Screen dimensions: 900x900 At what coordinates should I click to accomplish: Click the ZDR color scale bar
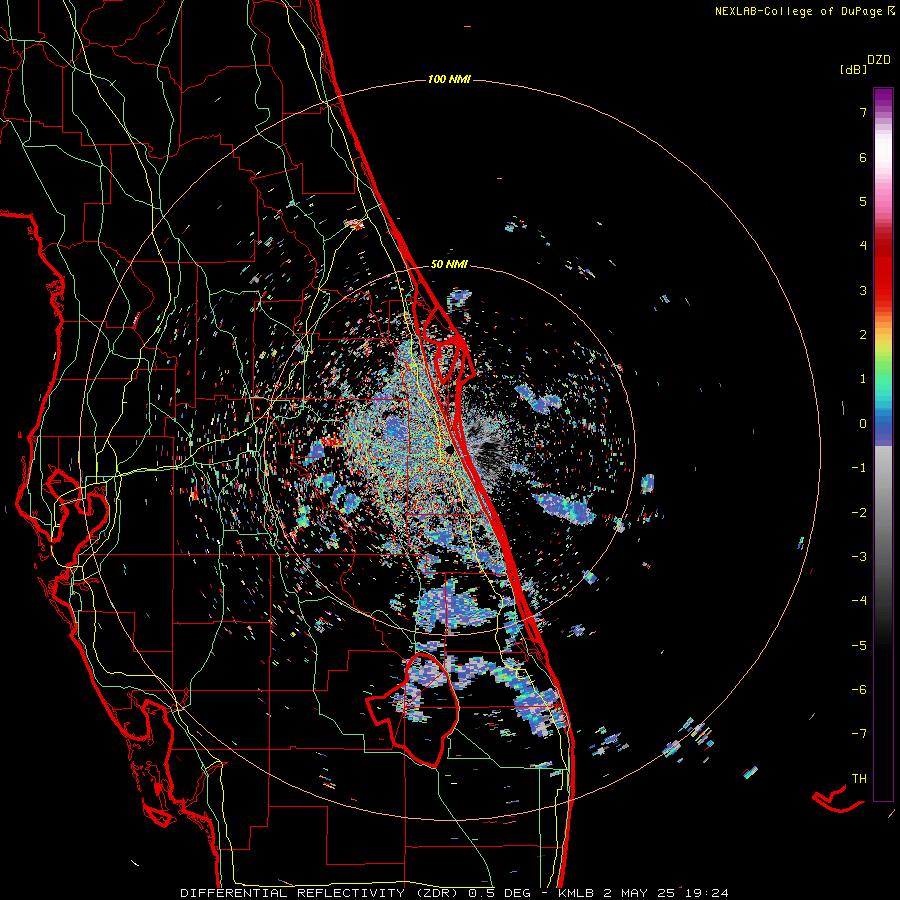pos(883,444)
